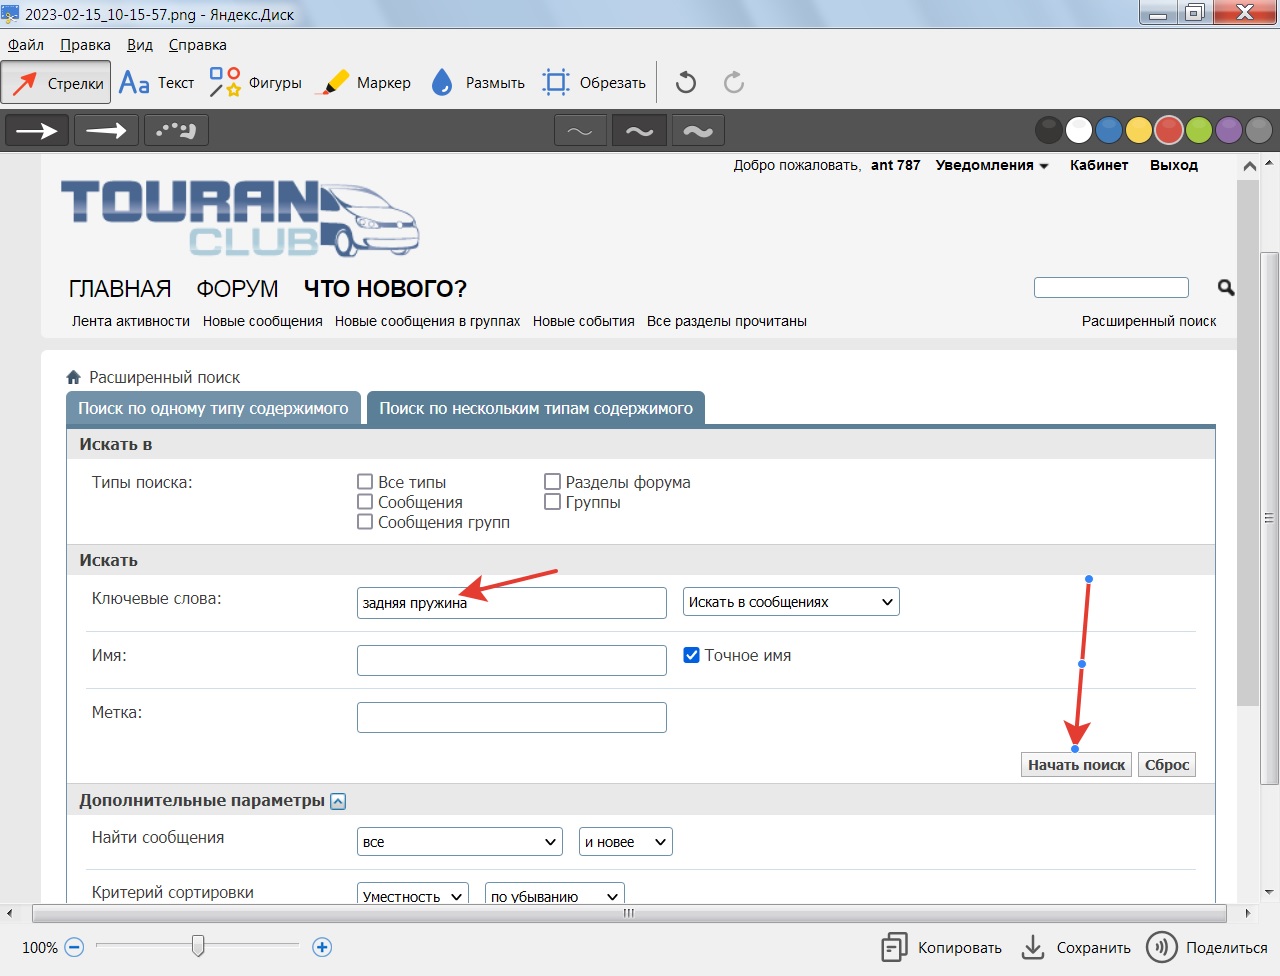Open the Вид menu
Image resolution: width=1280 pixels, height=976 pixels.
click(140, 45)
